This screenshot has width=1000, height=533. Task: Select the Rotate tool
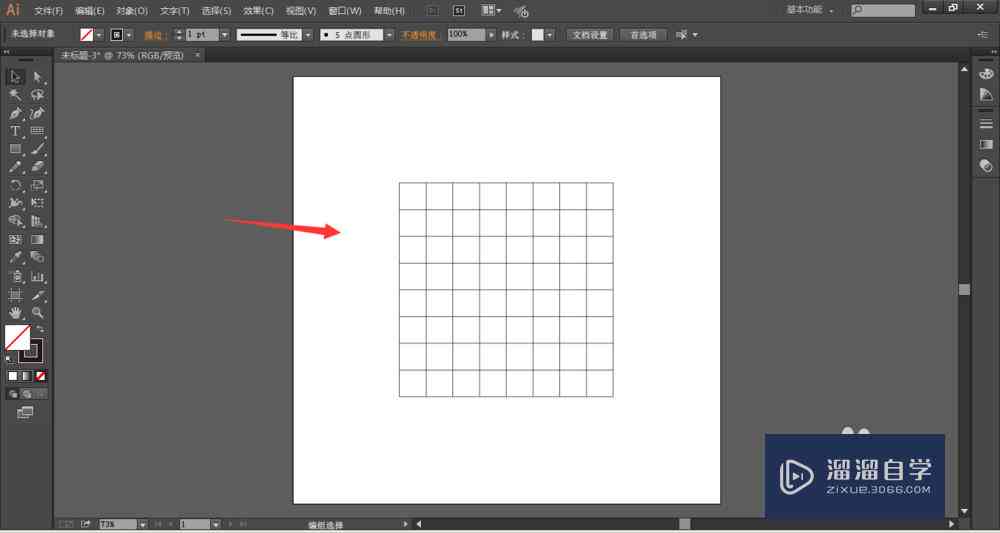click(x=15, y=186)
